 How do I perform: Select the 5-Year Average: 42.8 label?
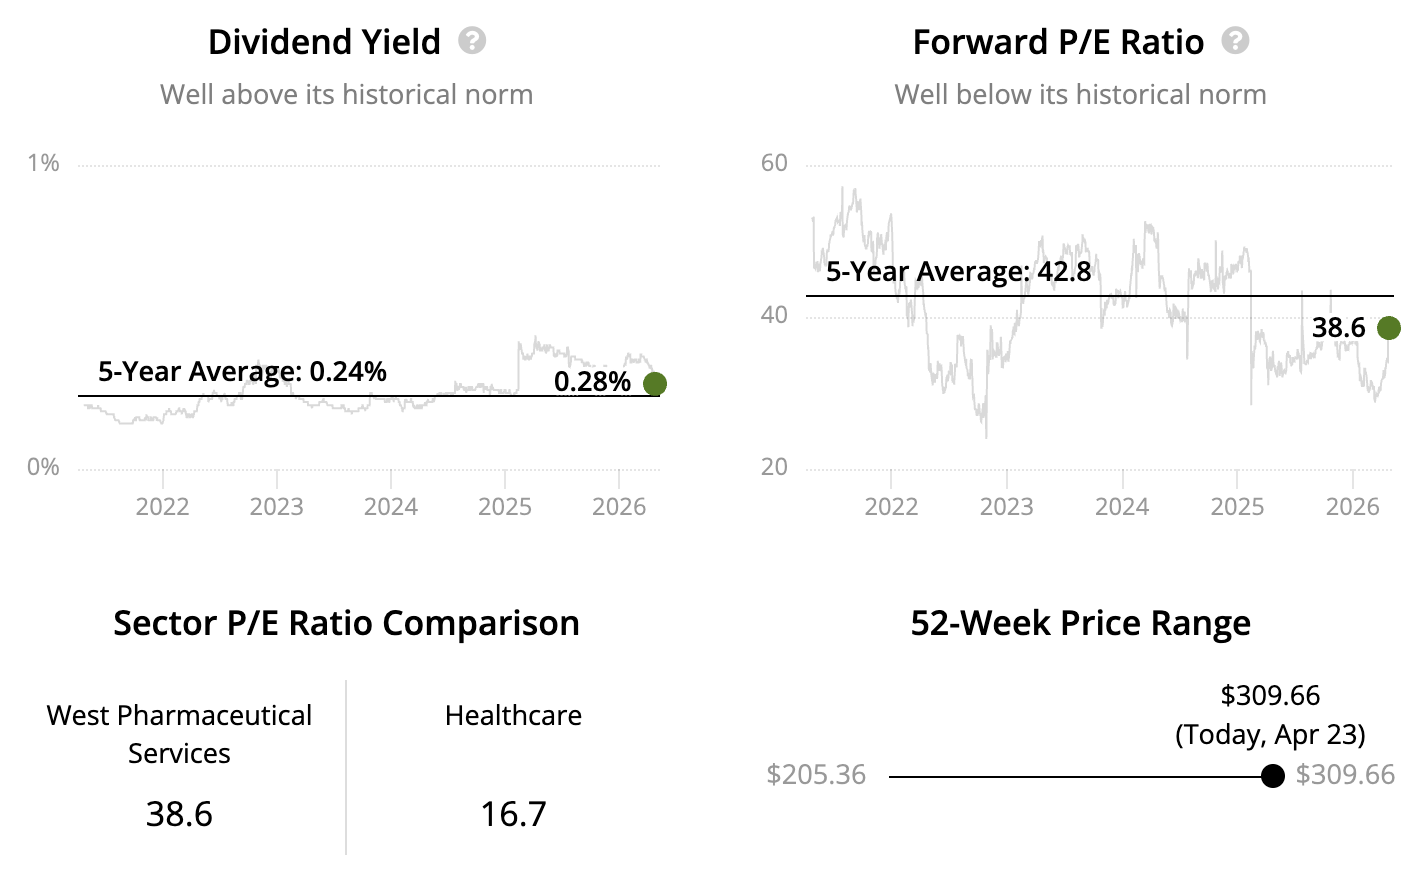click(x=958, y=272)
